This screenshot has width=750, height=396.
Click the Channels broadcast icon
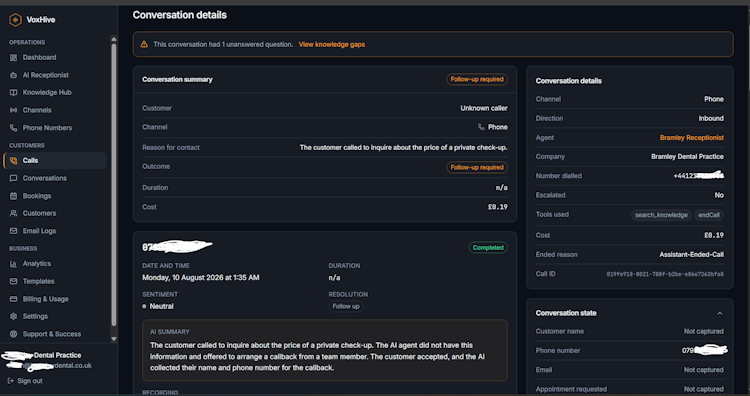click(13, 110)
